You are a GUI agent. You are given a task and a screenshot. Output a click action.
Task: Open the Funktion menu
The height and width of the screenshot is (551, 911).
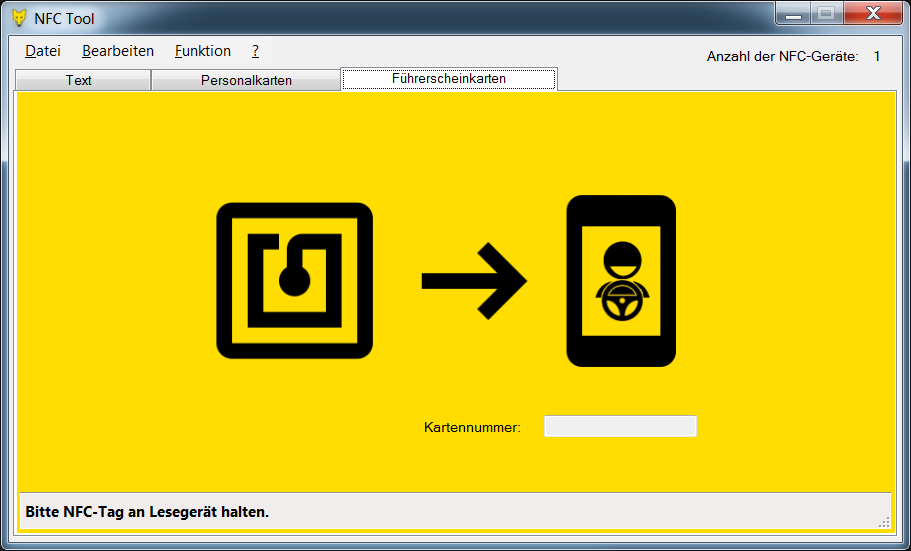coord(202,51)
